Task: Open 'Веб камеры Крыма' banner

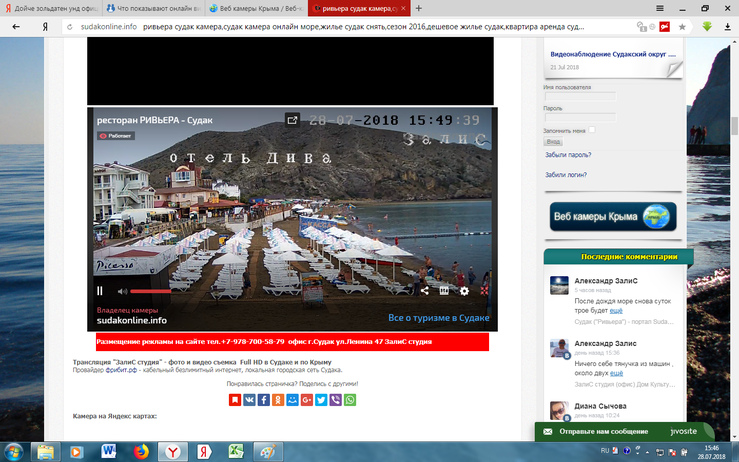Action: click(x=612, y=216)
